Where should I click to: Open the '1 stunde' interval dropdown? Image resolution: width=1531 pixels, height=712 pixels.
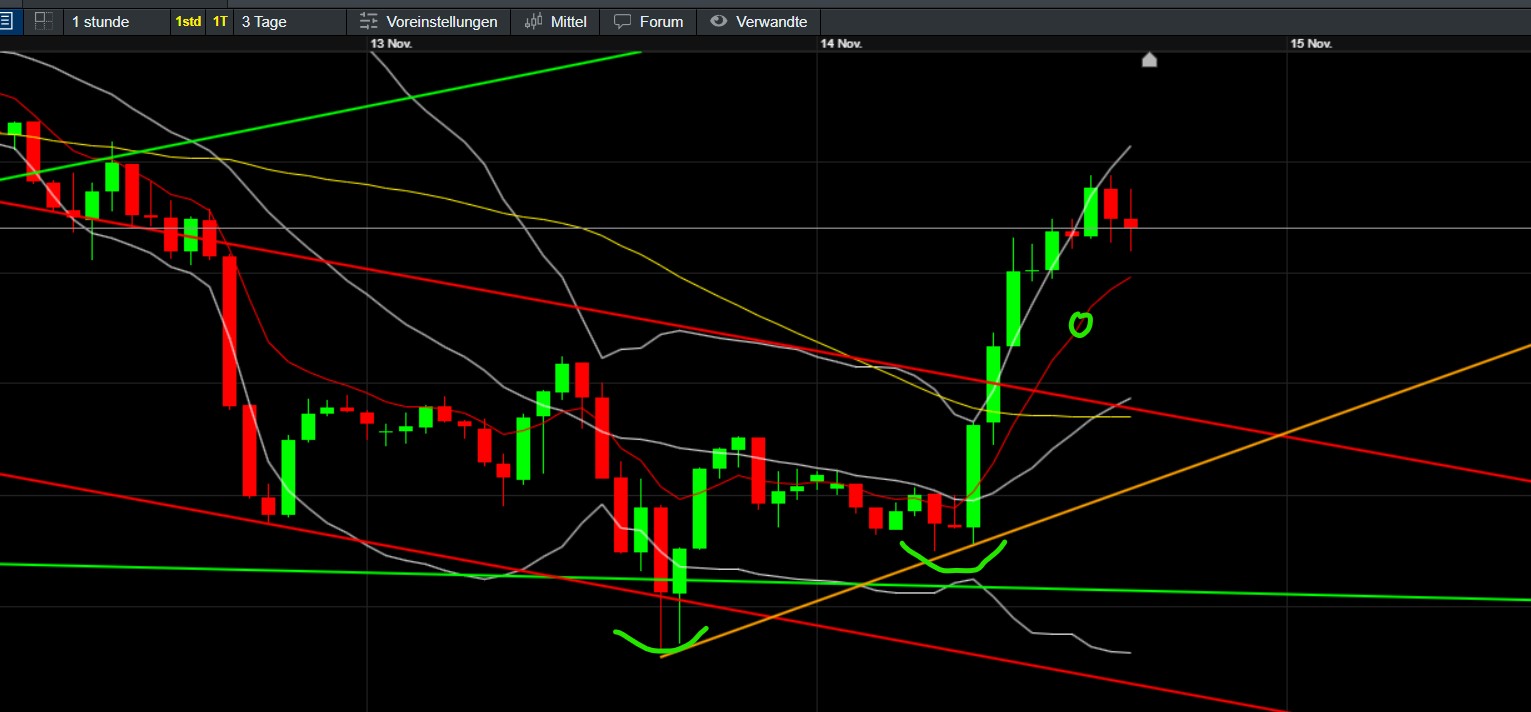pos(116,22)
